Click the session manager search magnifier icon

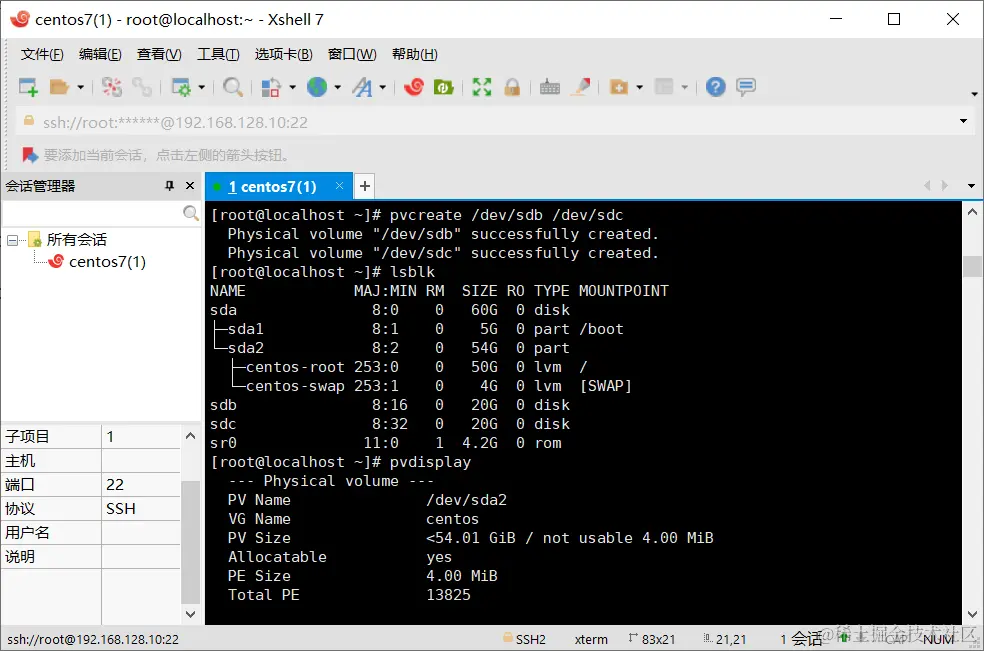click(x=191, y=213)
